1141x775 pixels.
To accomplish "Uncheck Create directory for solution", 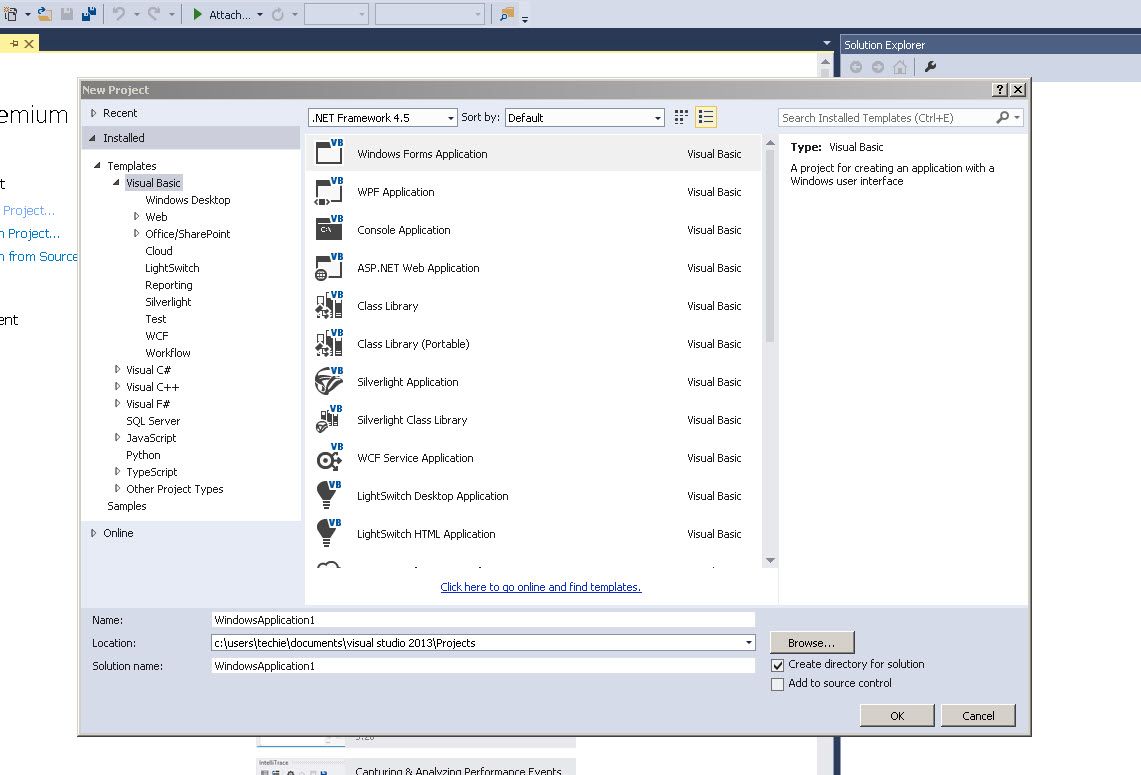I will pyautogui.click(x=777, y=664).
